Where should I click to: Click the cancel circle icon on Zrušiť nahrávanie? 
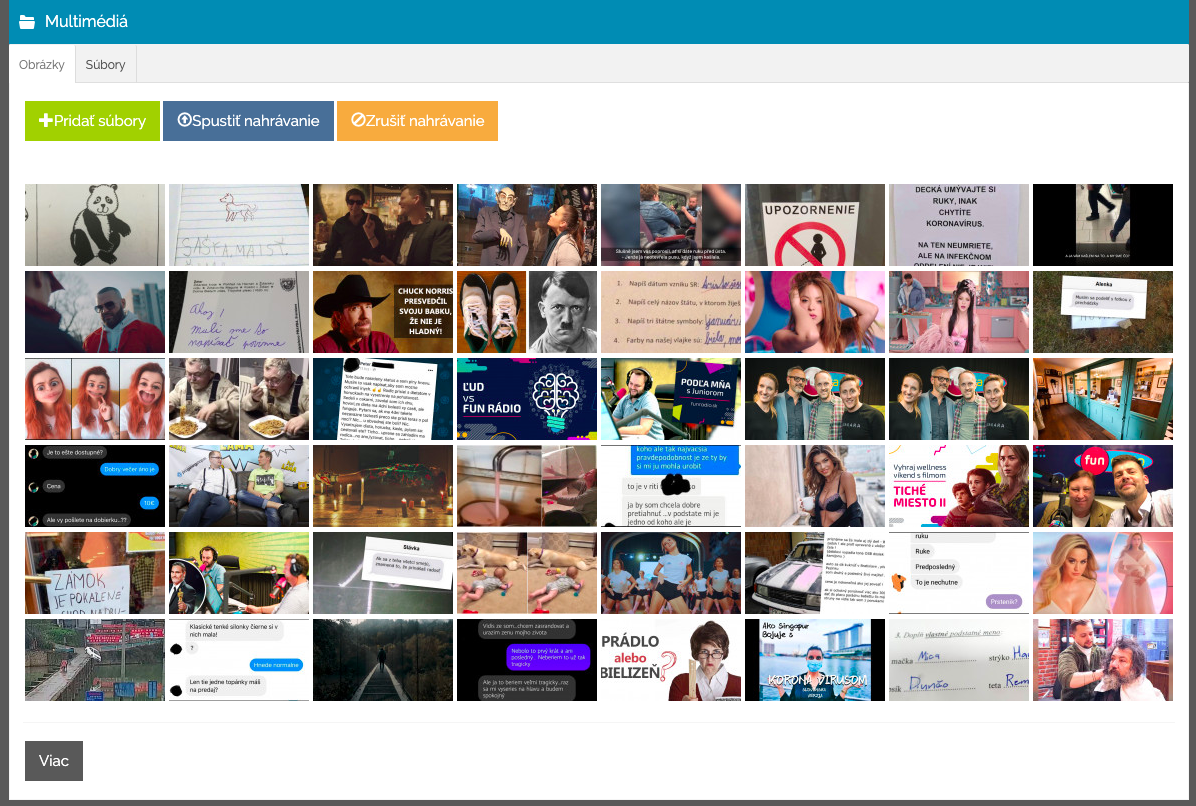click(x=358, y=121)
